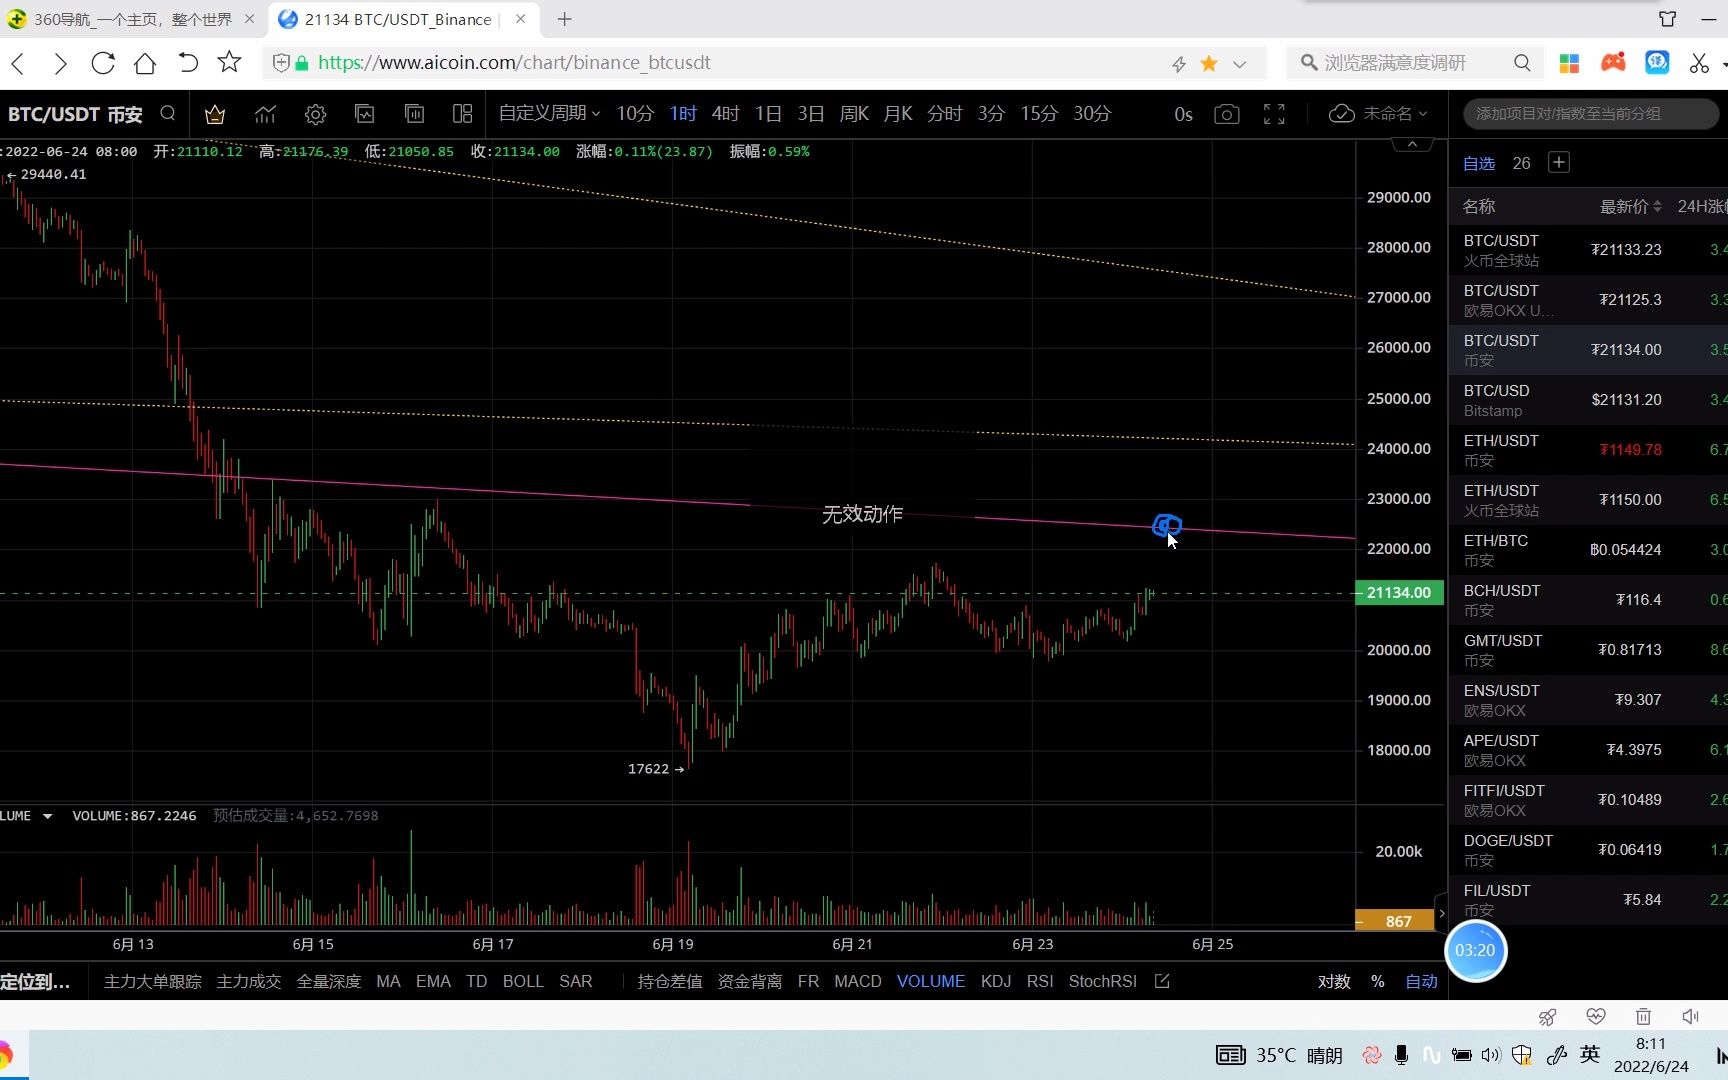Click the 持仓差值 button
Image resolution: width=1728 pixels, height=1080 pixels.
(670, 981)
